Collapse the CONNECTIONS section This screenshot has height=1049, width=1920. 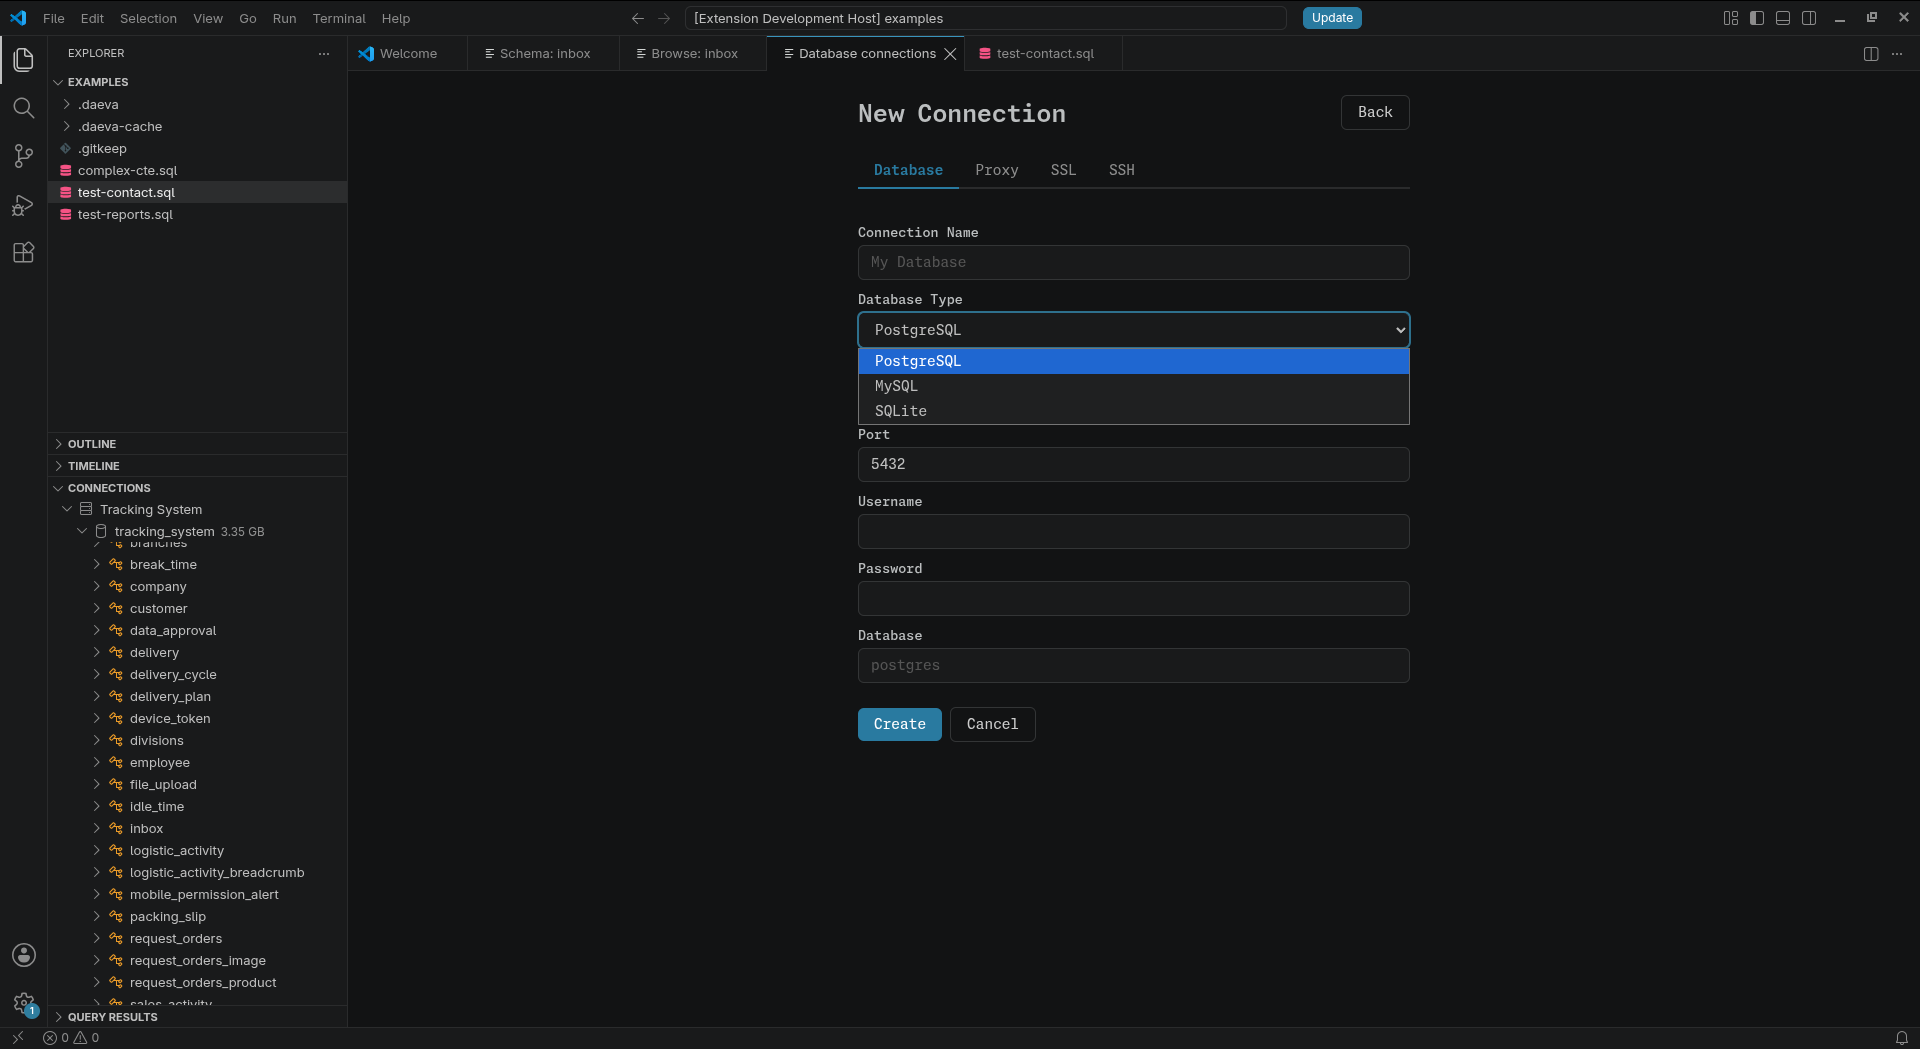click(x=58, y=488)
